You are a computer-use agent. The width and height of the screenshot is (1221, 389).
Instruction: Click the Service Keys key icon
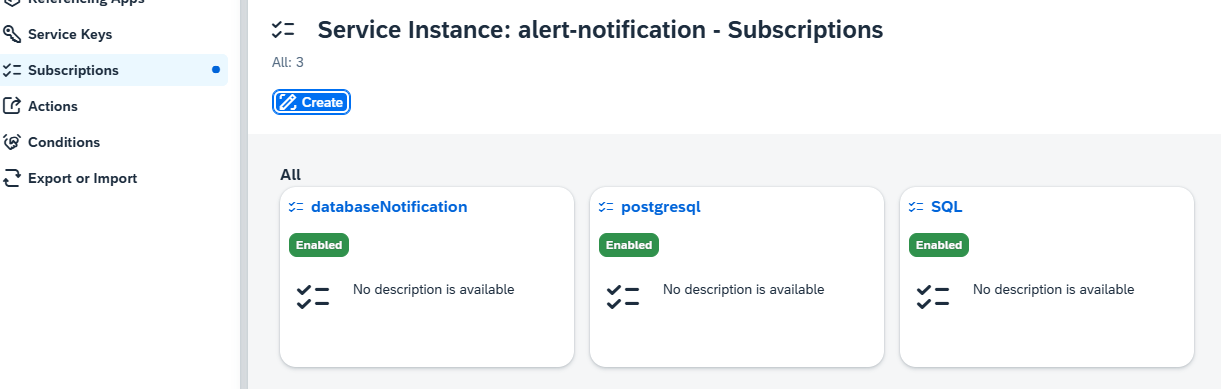12,34
